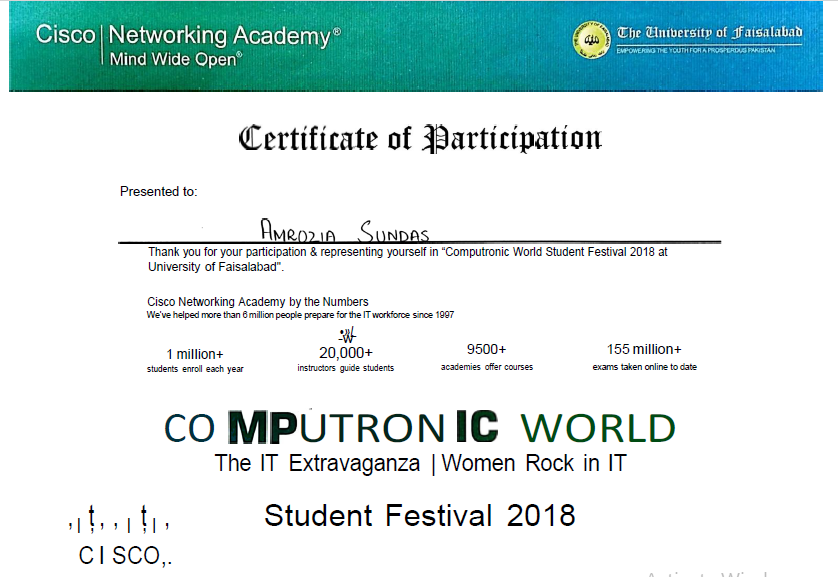The width and height of the screenshot is (838, 577).
Task: Click the University of Faisalabad round logo
Action: pyautogui.click(x=591, y=40)
